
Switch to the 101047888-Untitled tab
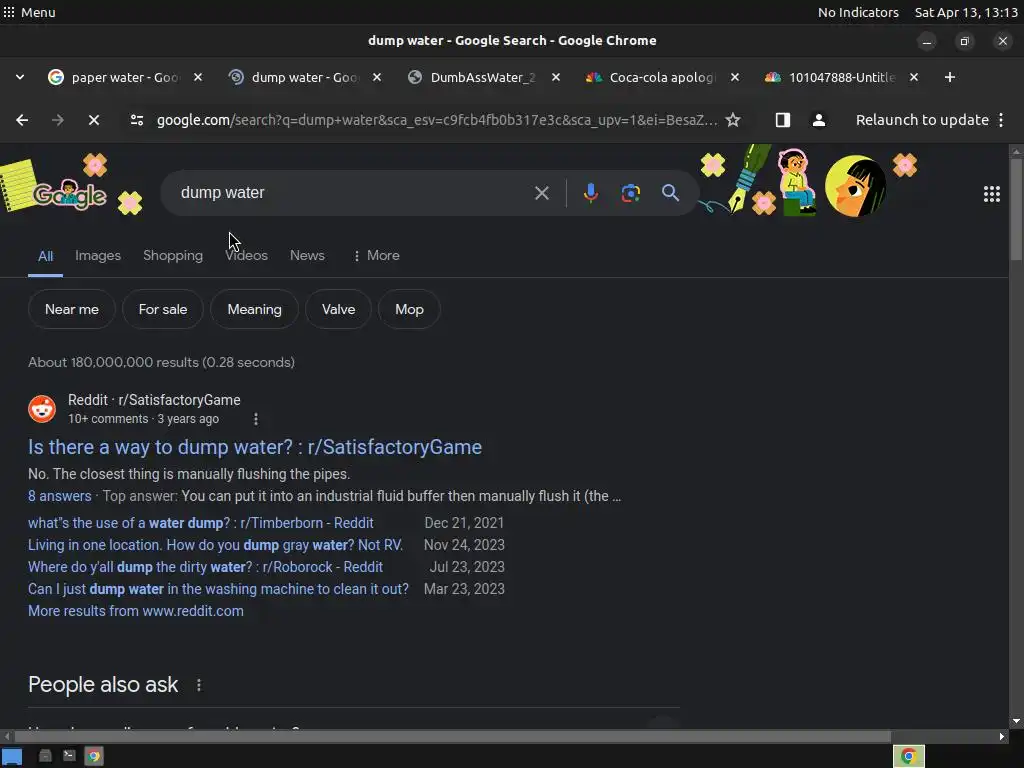[x=840, y=77]
